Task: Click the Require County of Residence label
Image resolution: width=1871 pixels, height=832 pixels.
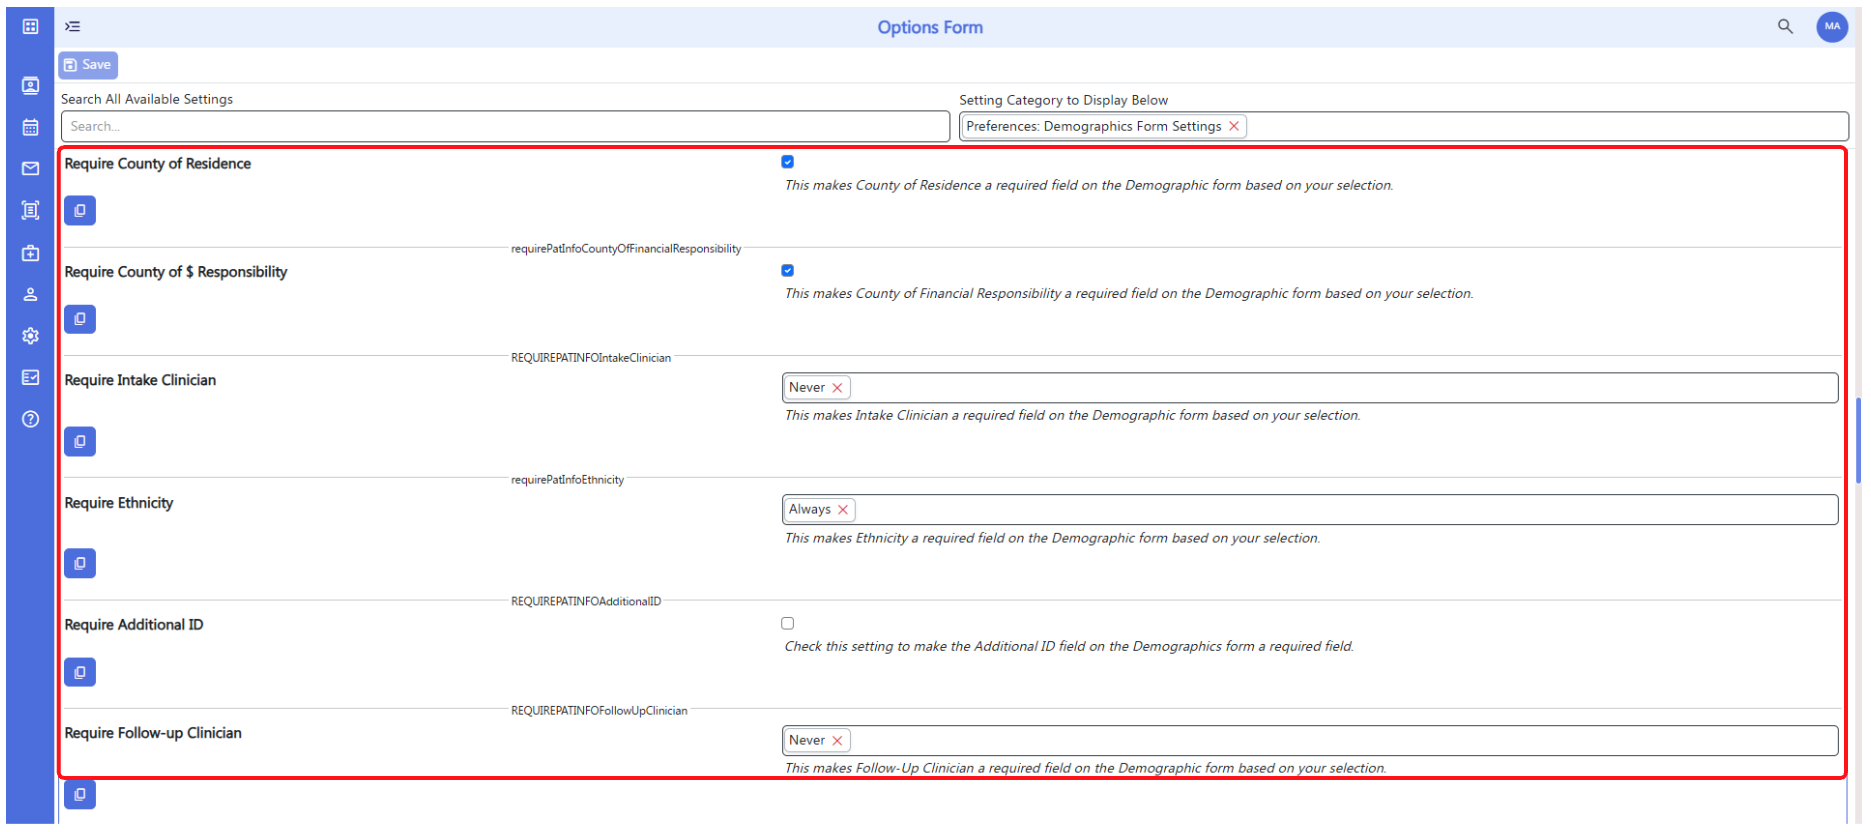Action: coord(158,164)
